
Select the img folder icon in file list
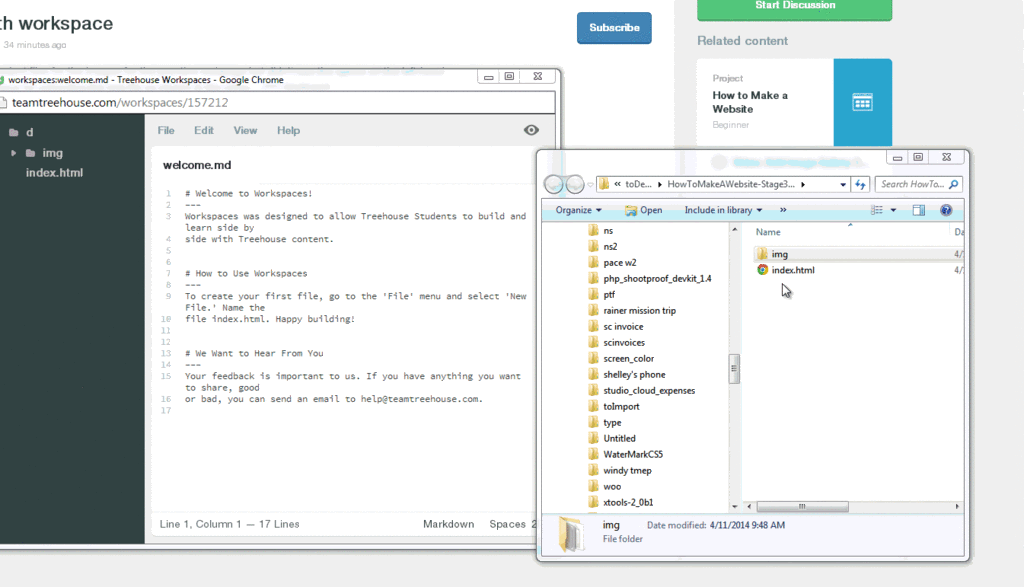point(762,254)
